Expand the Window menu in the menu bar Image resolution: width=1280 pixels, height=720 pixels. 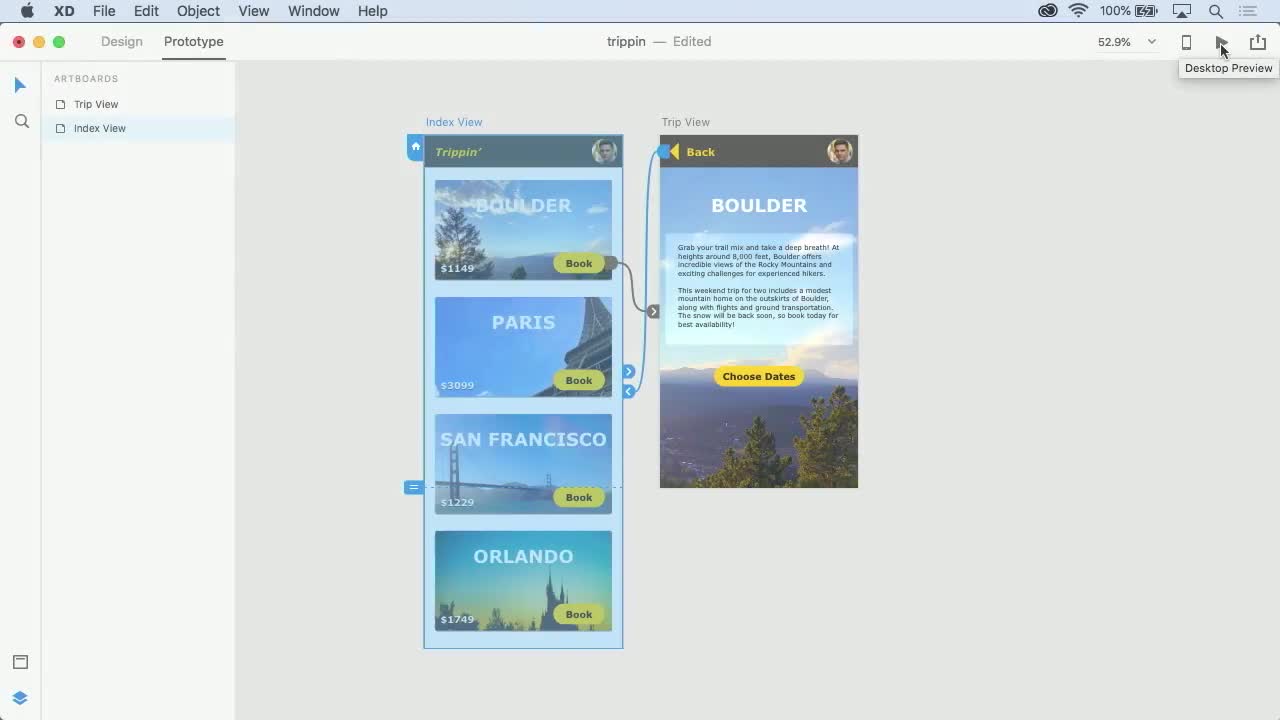[313, 11]
